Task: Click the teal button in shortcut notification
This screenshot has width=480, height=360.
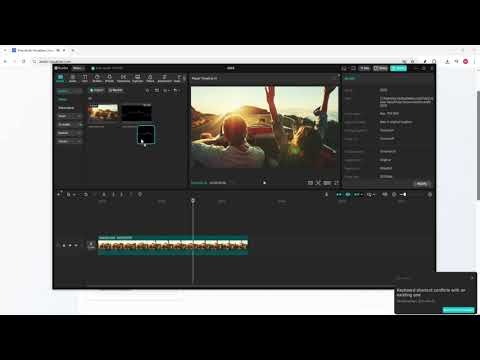Action: (458, 310)
